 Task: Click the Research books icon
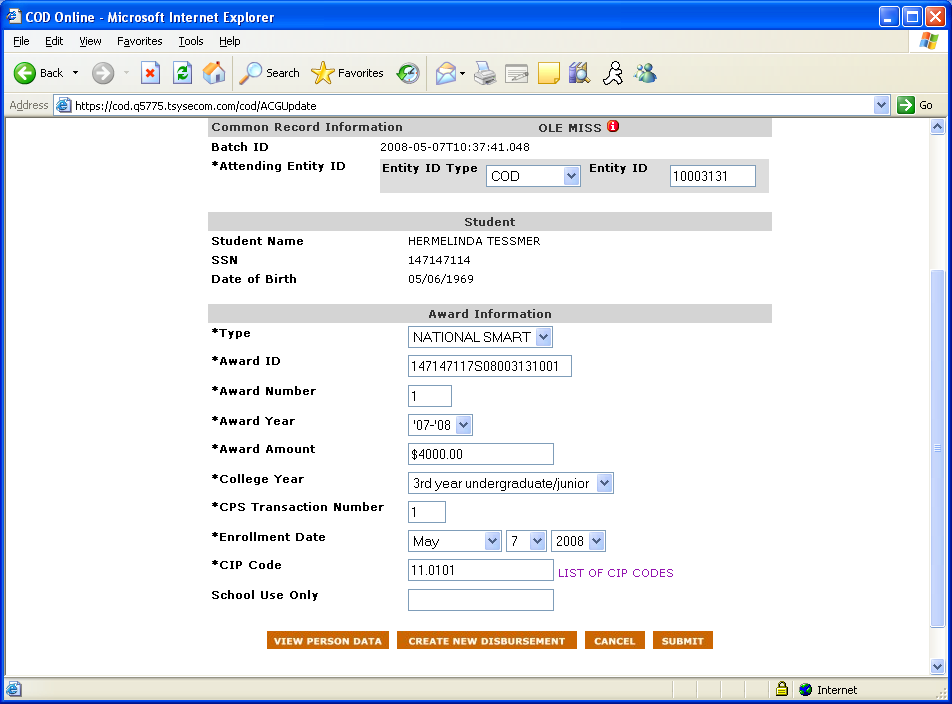point(580,73)
